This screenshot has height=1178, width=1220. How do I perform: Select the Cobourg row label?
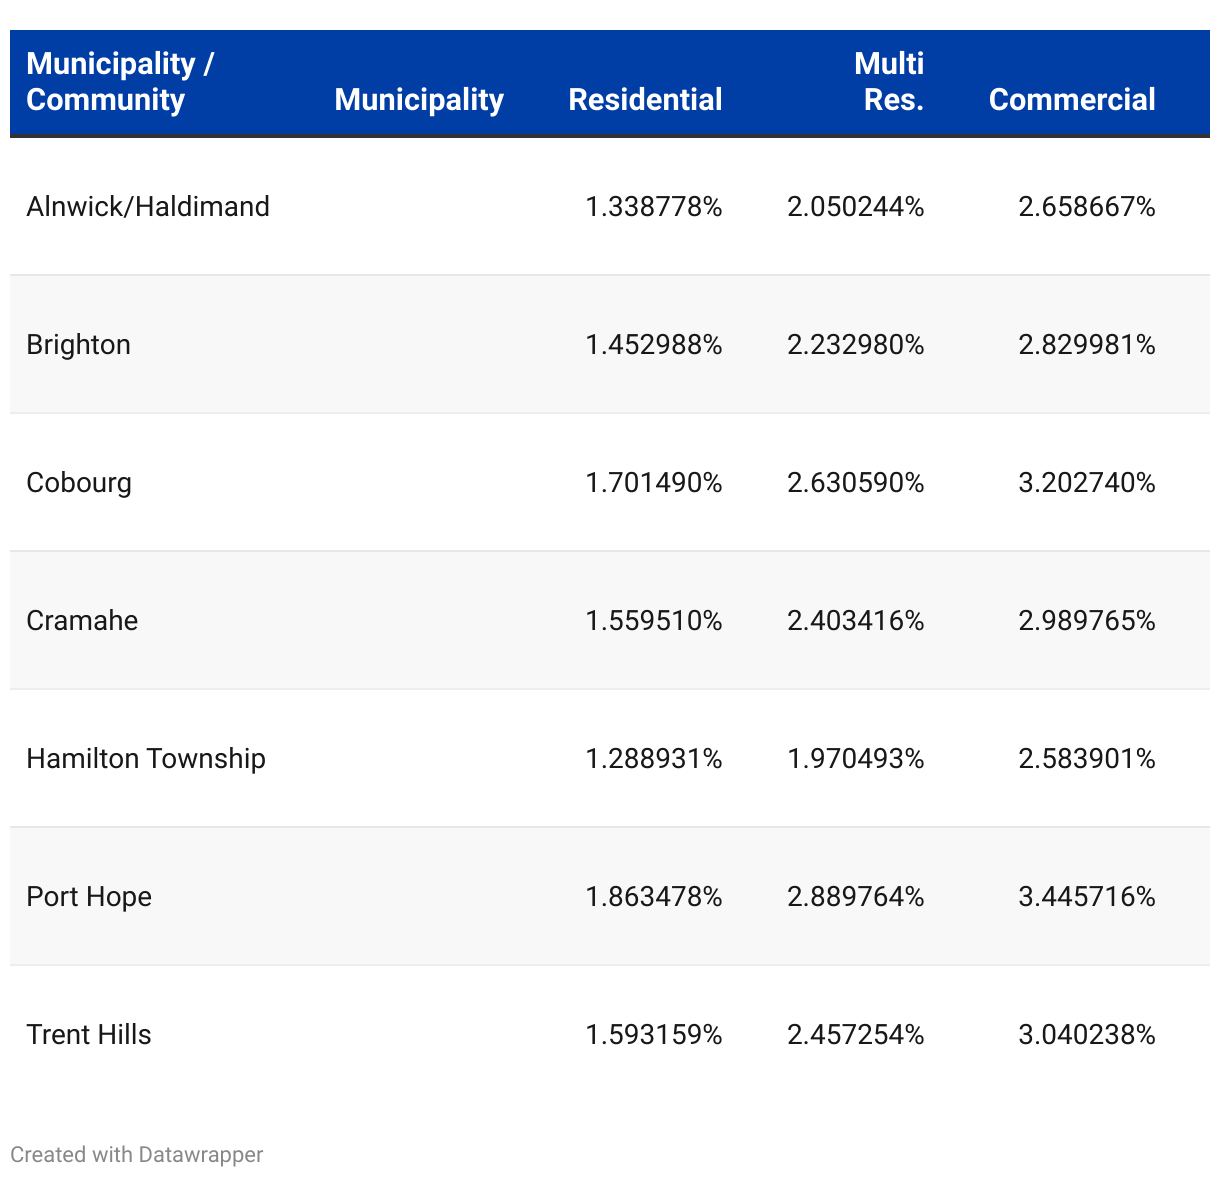(79, 483)
